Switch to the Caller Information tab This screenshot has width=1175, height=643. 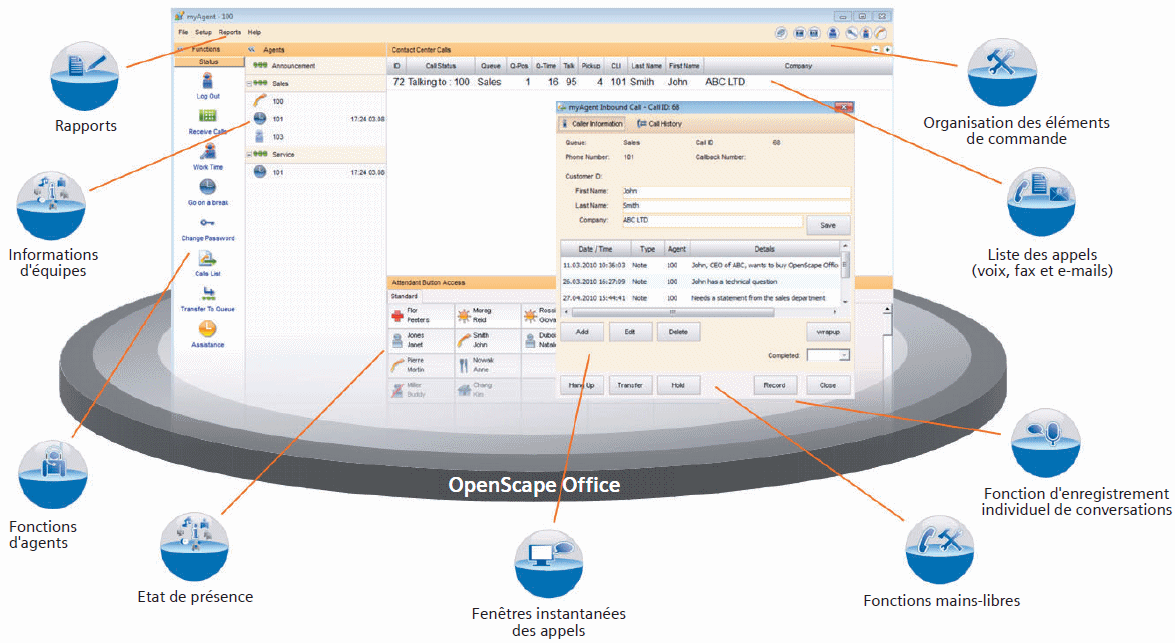click(x=592, y=124)
